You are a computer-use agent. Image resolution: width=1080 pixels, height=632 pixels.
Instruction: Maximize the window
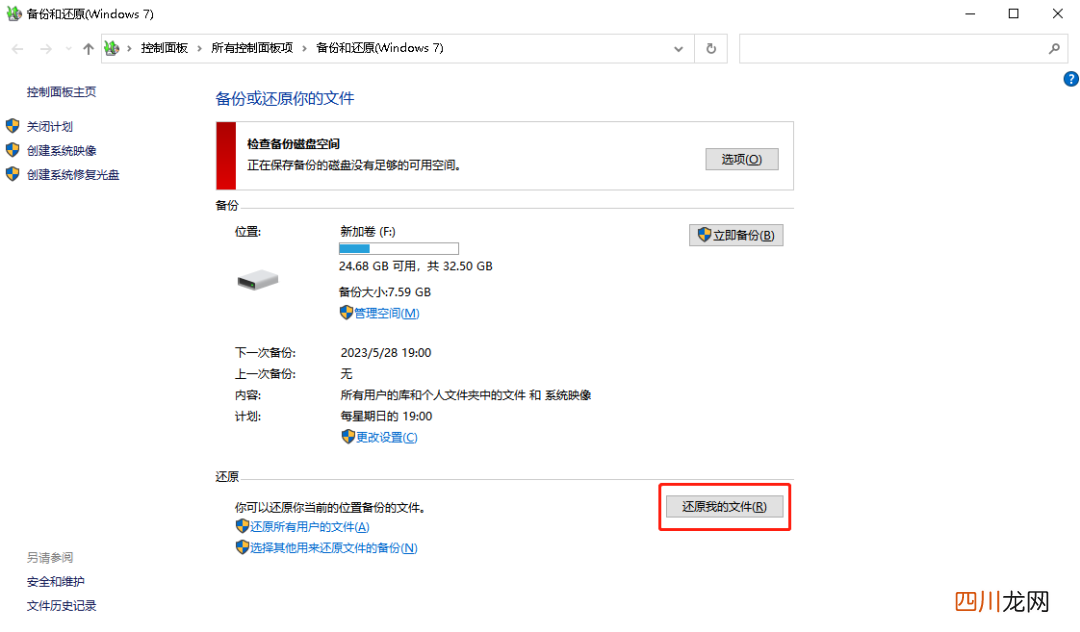[x=1013, y=14]
